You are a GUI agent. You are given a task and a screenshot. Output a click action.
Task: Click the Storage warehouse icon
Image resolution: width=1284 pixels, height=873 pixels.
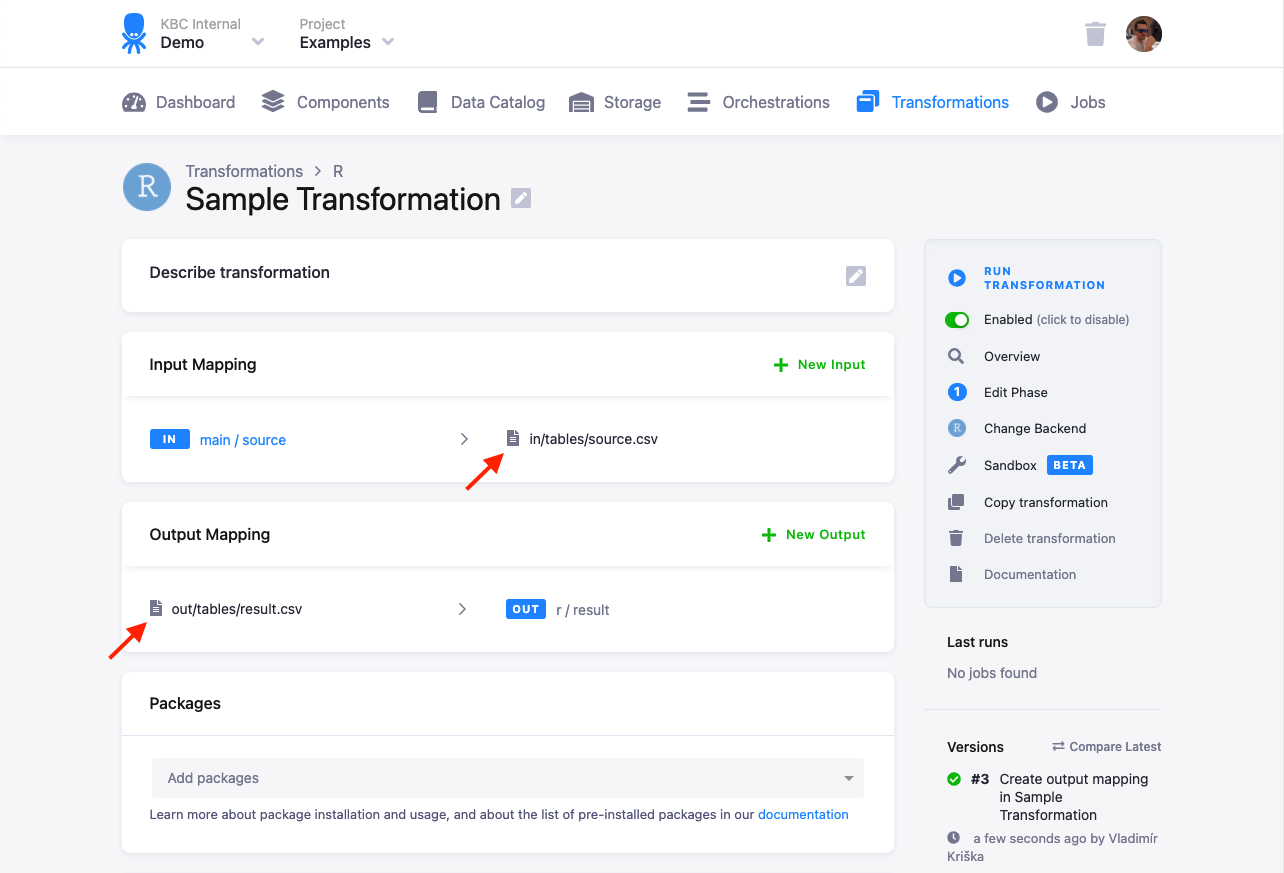[581, 102]
